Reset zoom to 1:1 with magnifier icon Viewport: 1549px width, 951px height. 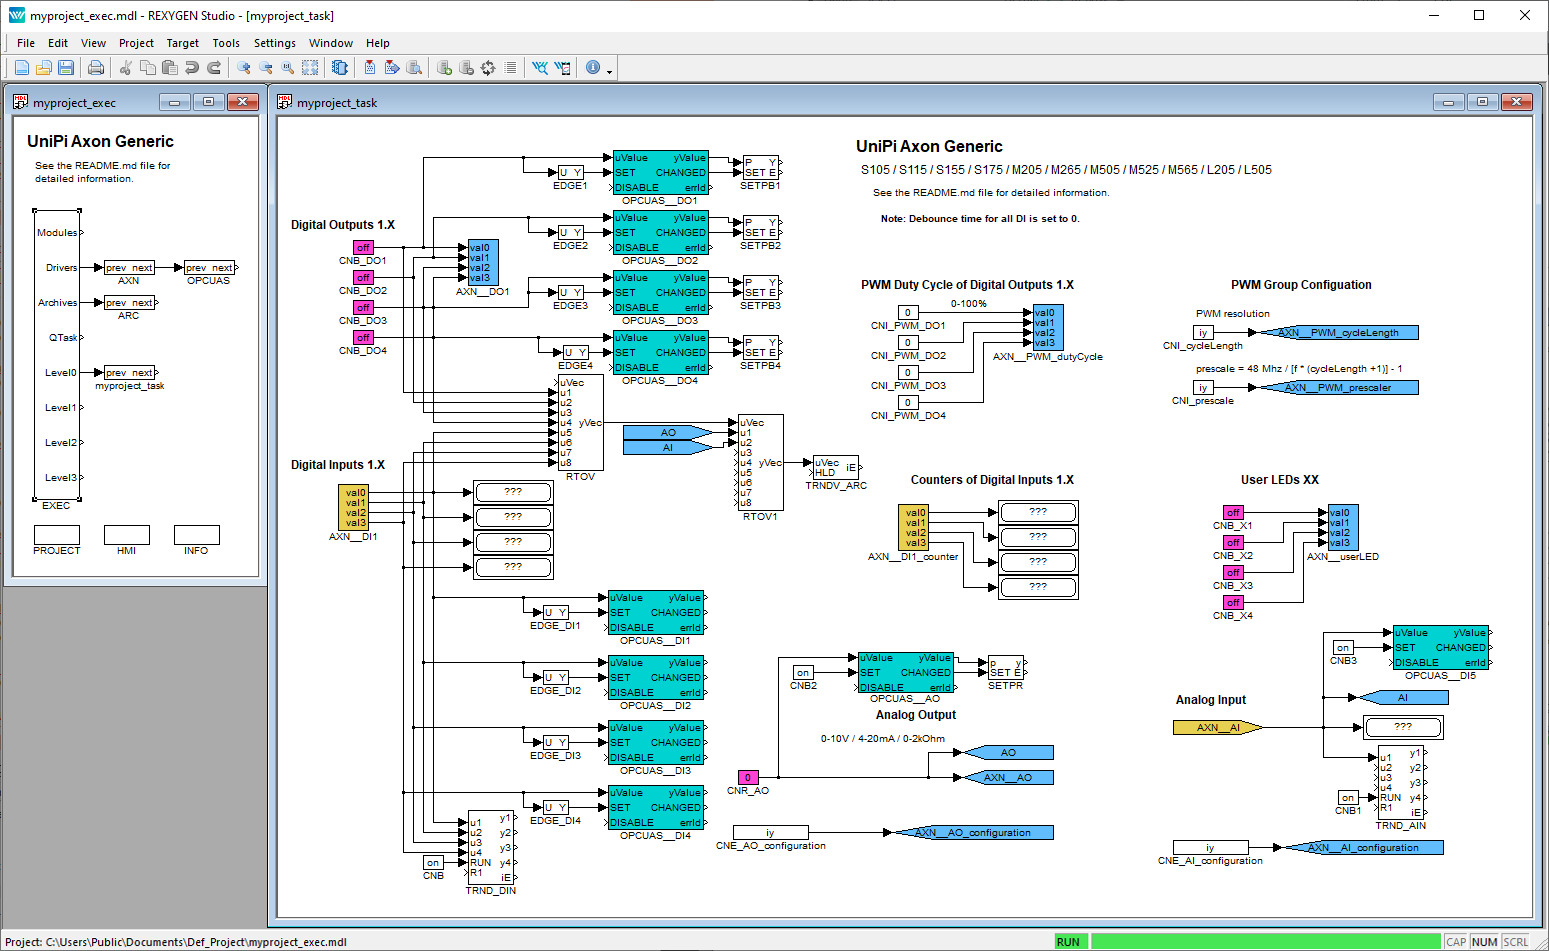point(288,68)
